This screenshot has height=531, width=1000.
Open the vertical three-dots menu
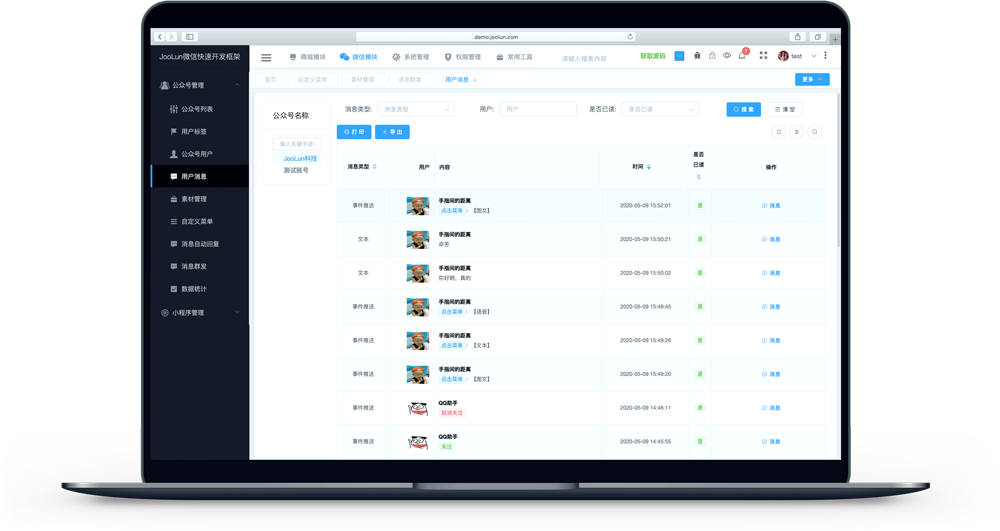(825, 56)
